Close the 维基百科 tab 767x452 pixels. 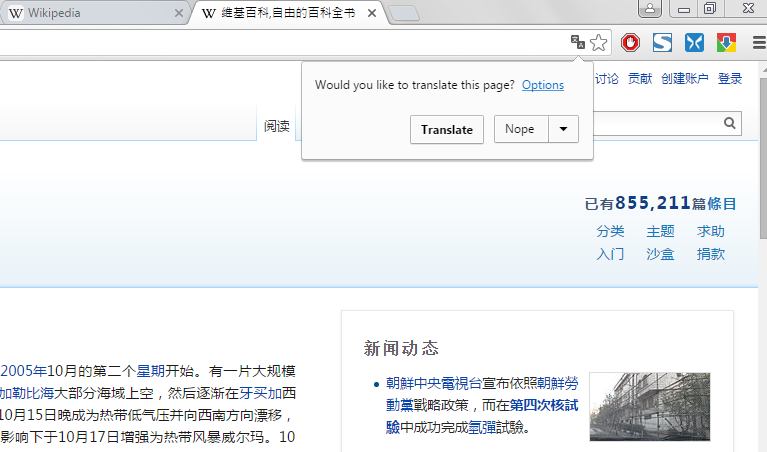[x=372, y=13]
